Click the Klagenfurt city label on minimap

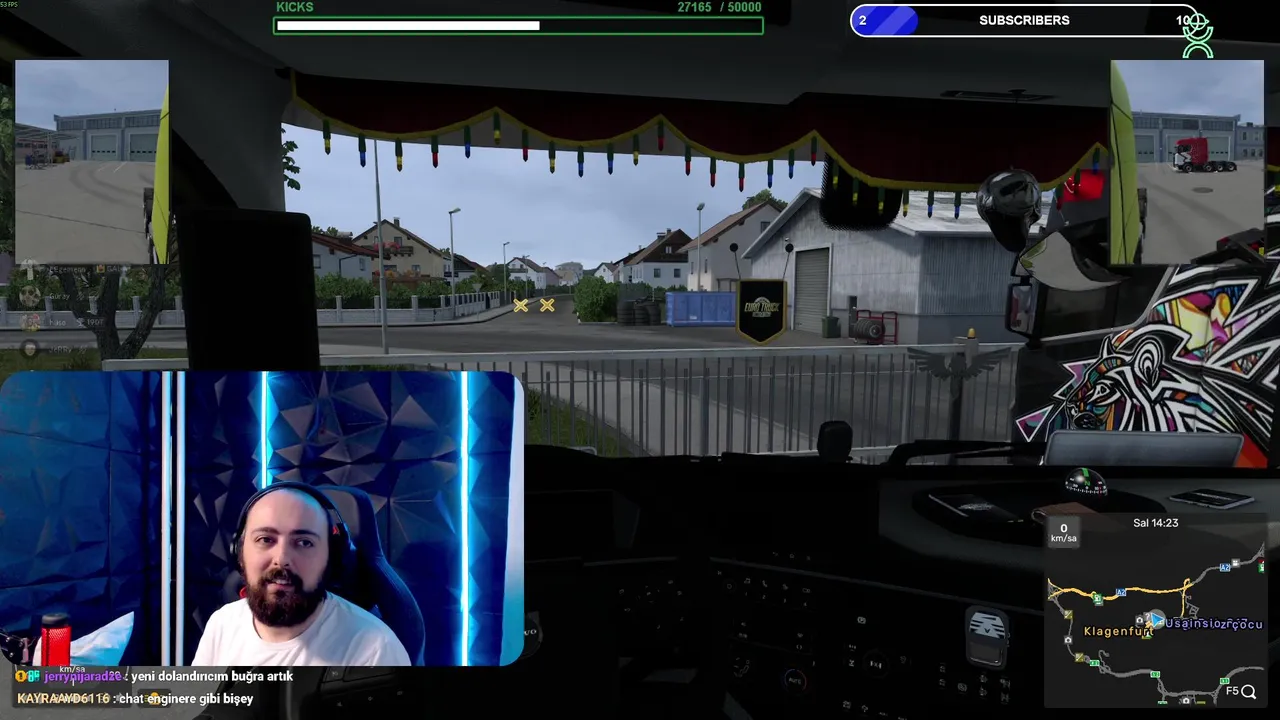[1119, 631]
